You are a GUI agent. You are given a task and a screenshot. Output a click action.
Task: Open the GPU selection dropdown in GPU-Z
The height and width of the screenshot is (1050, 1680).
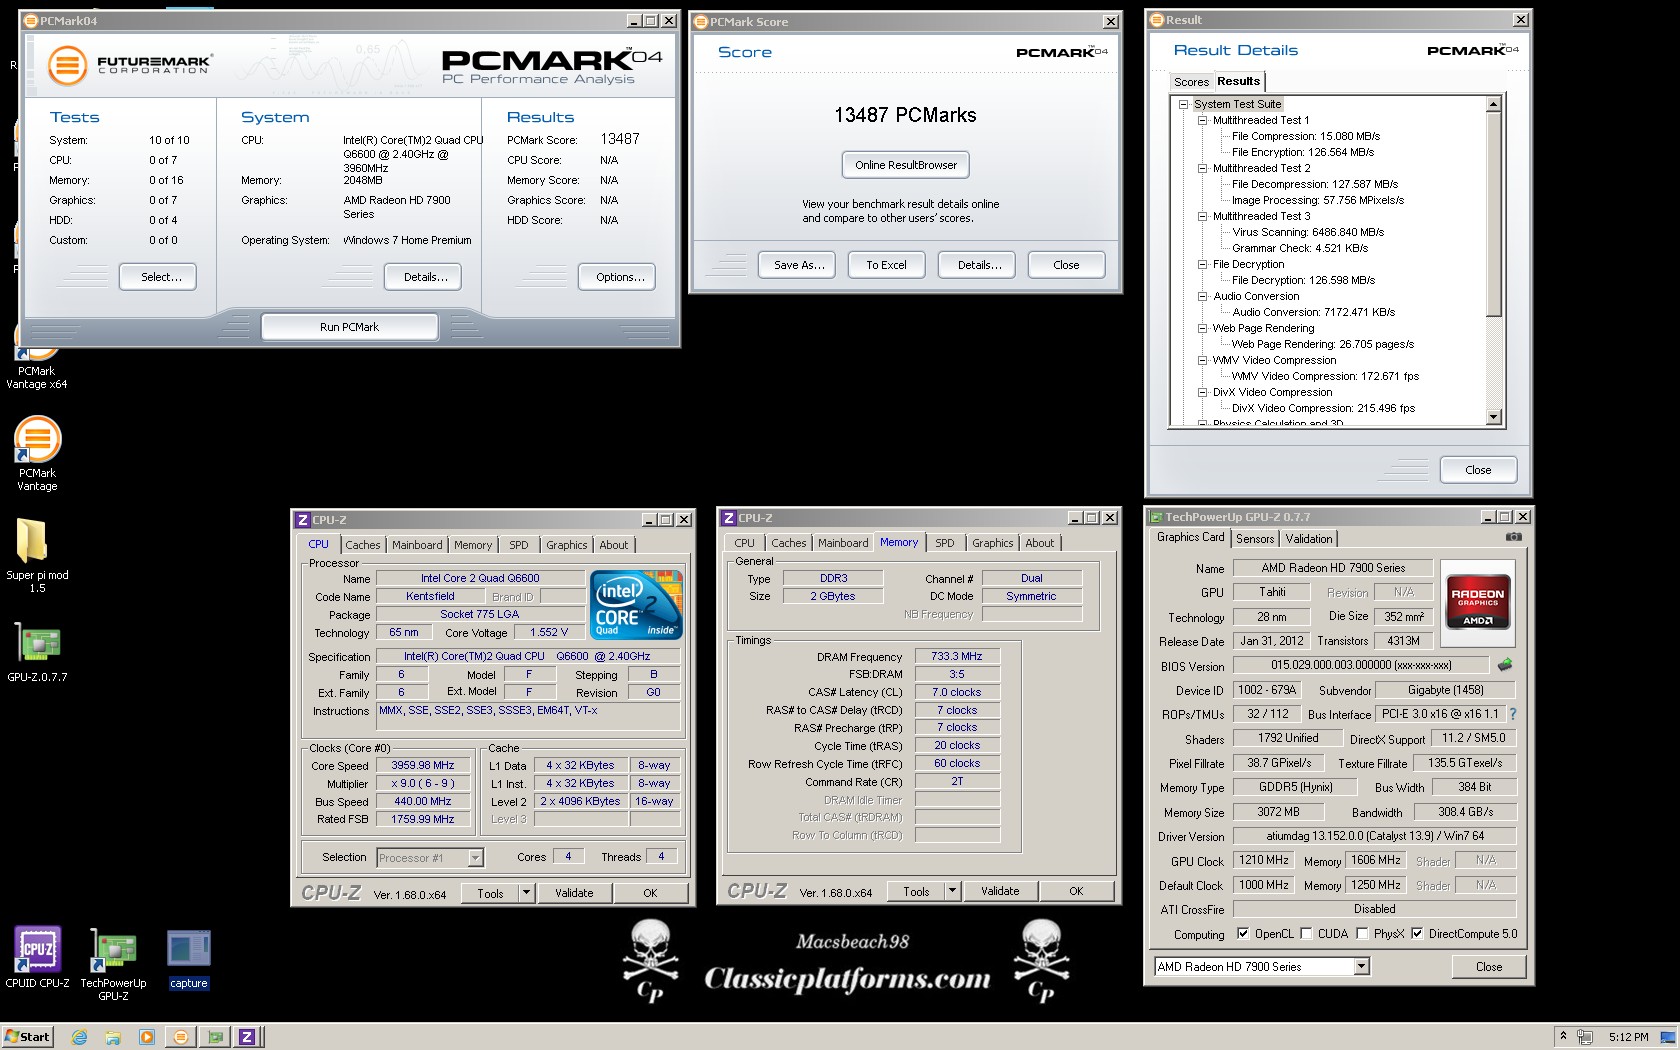[x=1361, y=966]
